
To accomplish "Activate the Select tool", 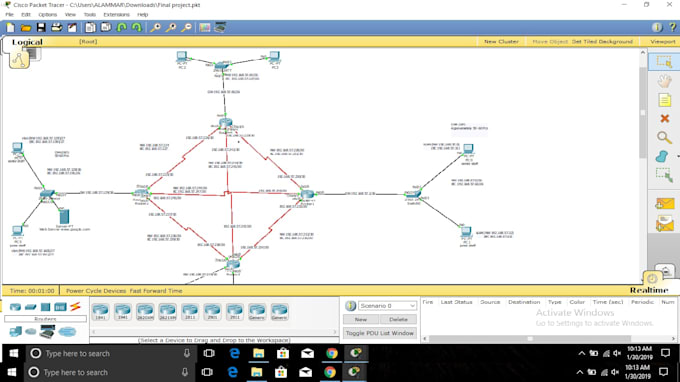I will [x=664, y=62].
